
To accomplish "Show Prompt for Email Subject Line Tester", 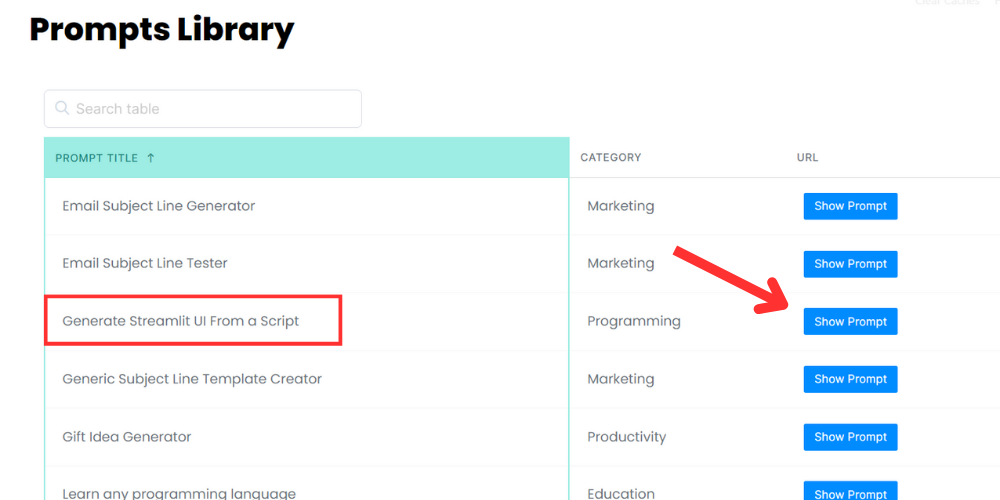I will point(850,264).
